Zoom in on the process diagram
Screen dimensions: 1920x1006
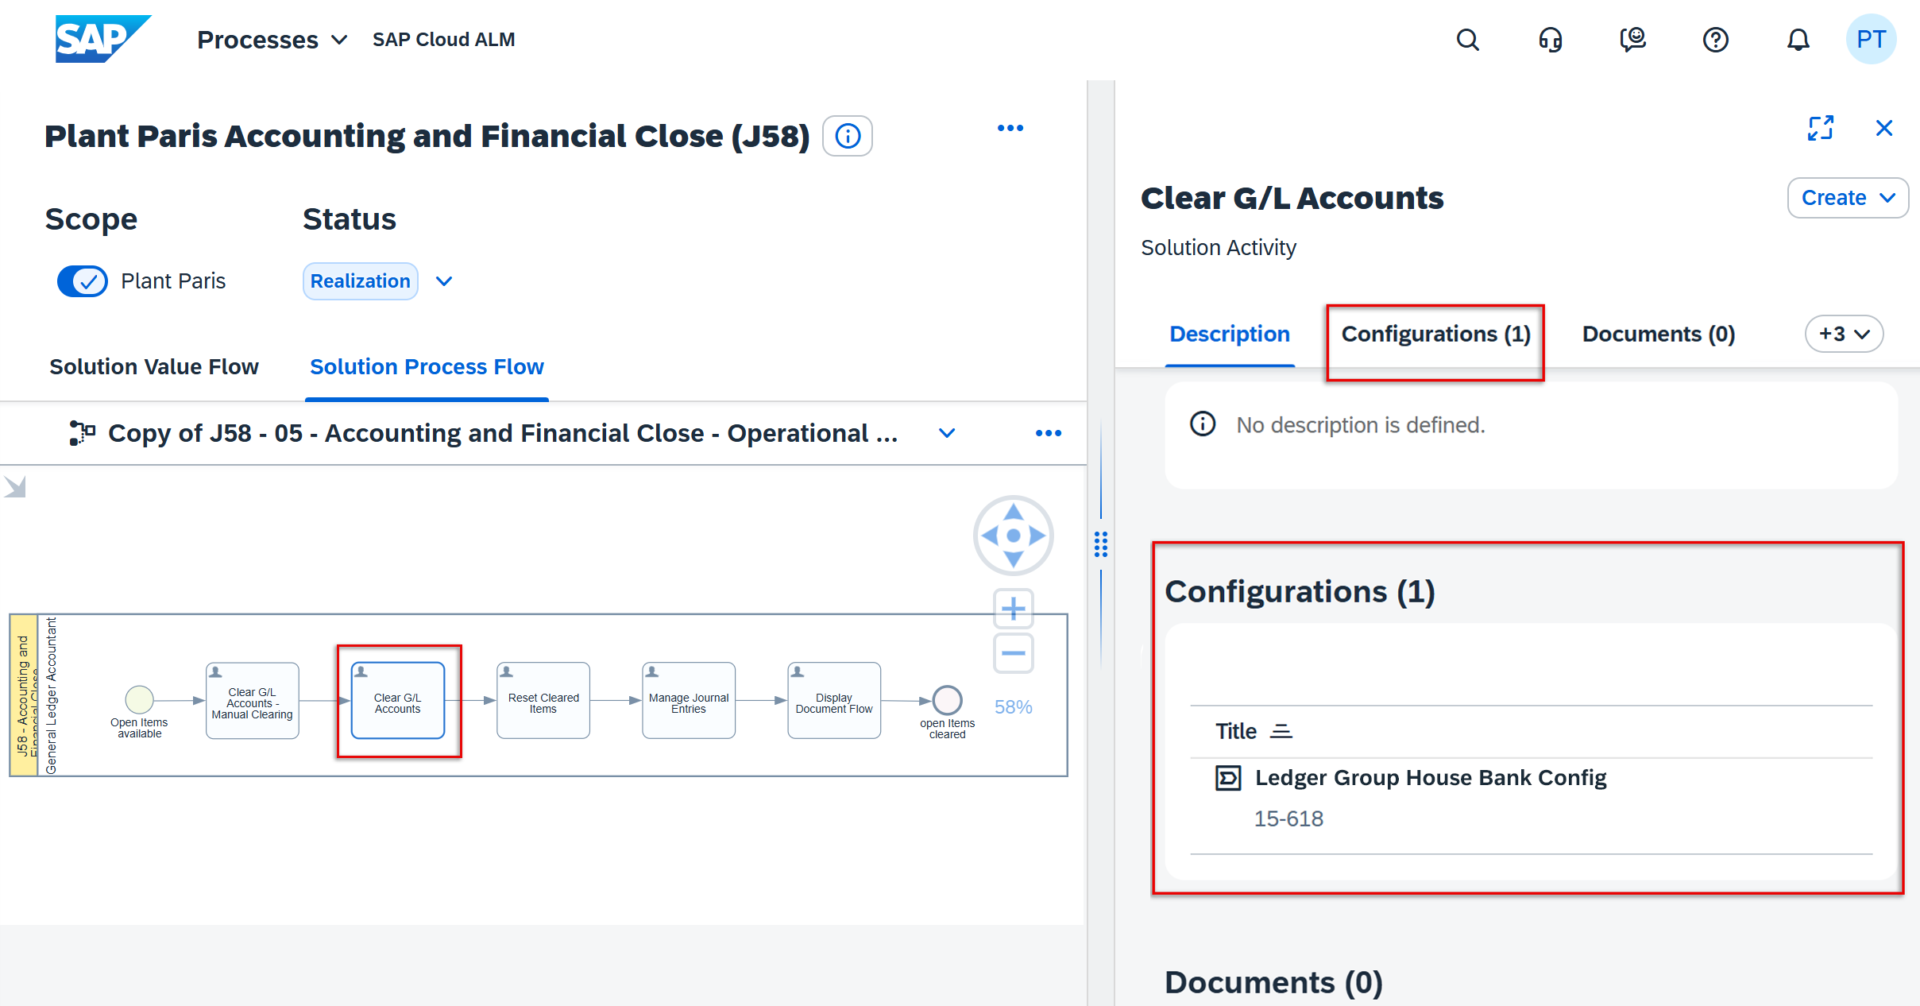[x=1013, y=608]
